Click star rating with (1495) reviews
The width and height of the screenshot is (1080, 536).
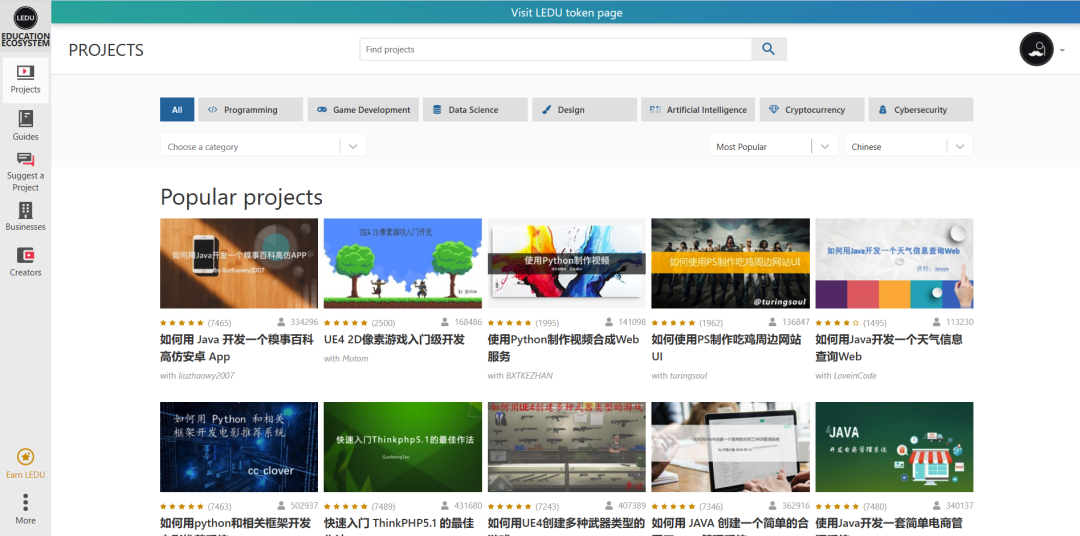[851, 322]
